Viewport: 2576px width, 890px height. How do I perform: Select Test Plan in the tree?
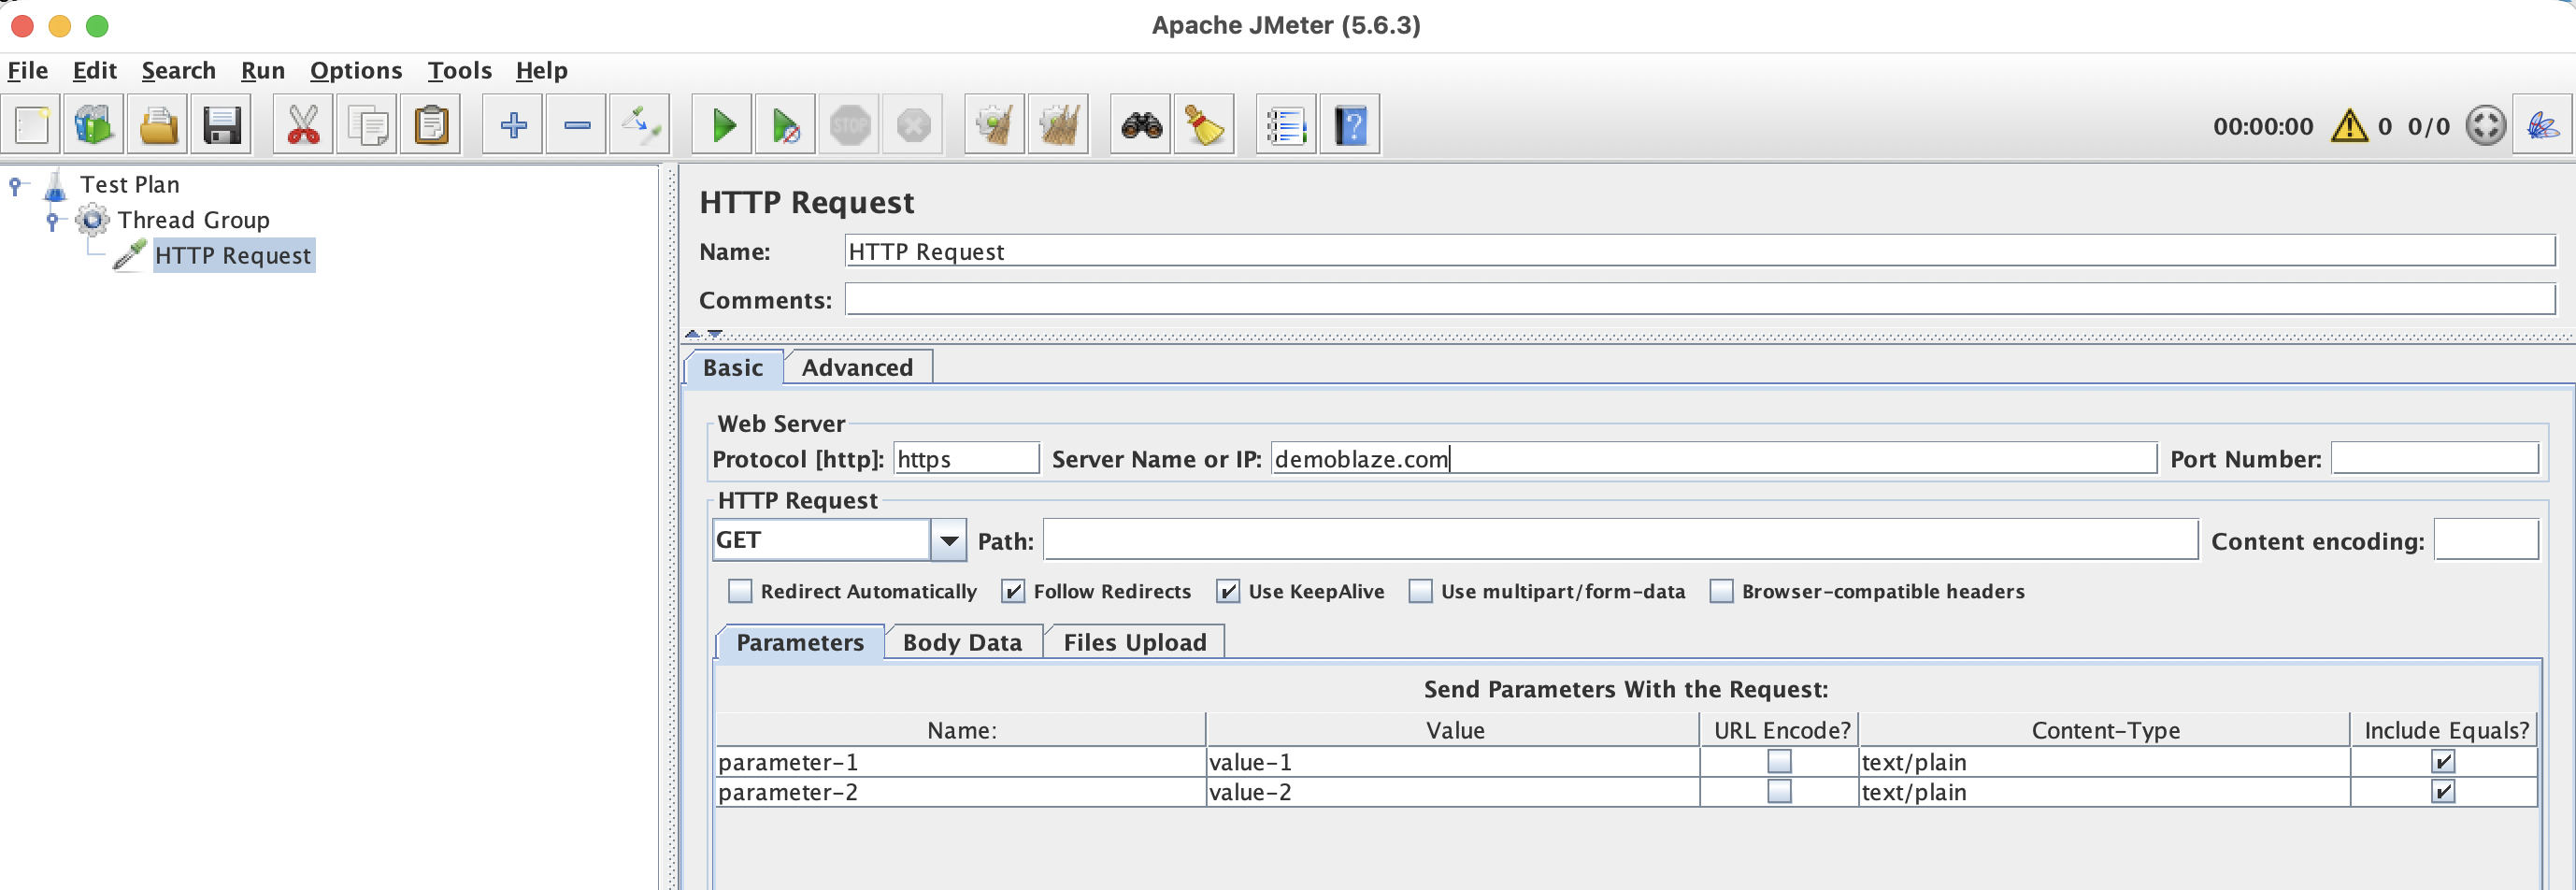point(130,185)
